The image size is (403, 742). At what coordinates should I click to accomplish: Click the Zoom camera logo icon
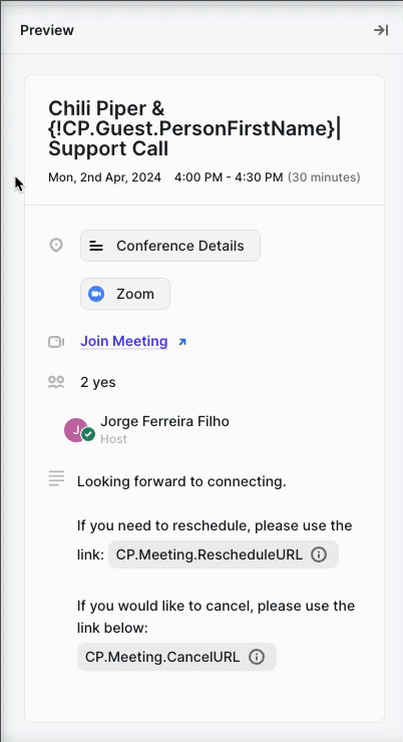point(96,294)
